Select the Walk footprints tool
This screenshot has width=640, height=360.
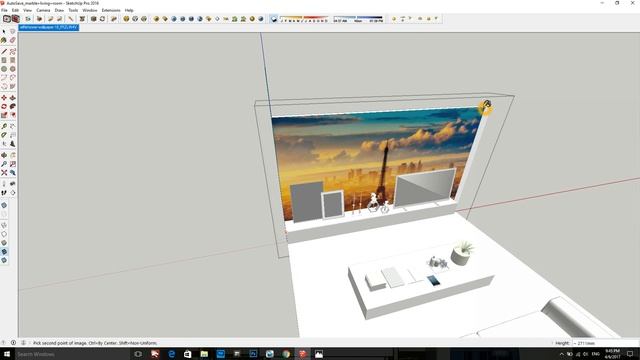pos(4,193)
